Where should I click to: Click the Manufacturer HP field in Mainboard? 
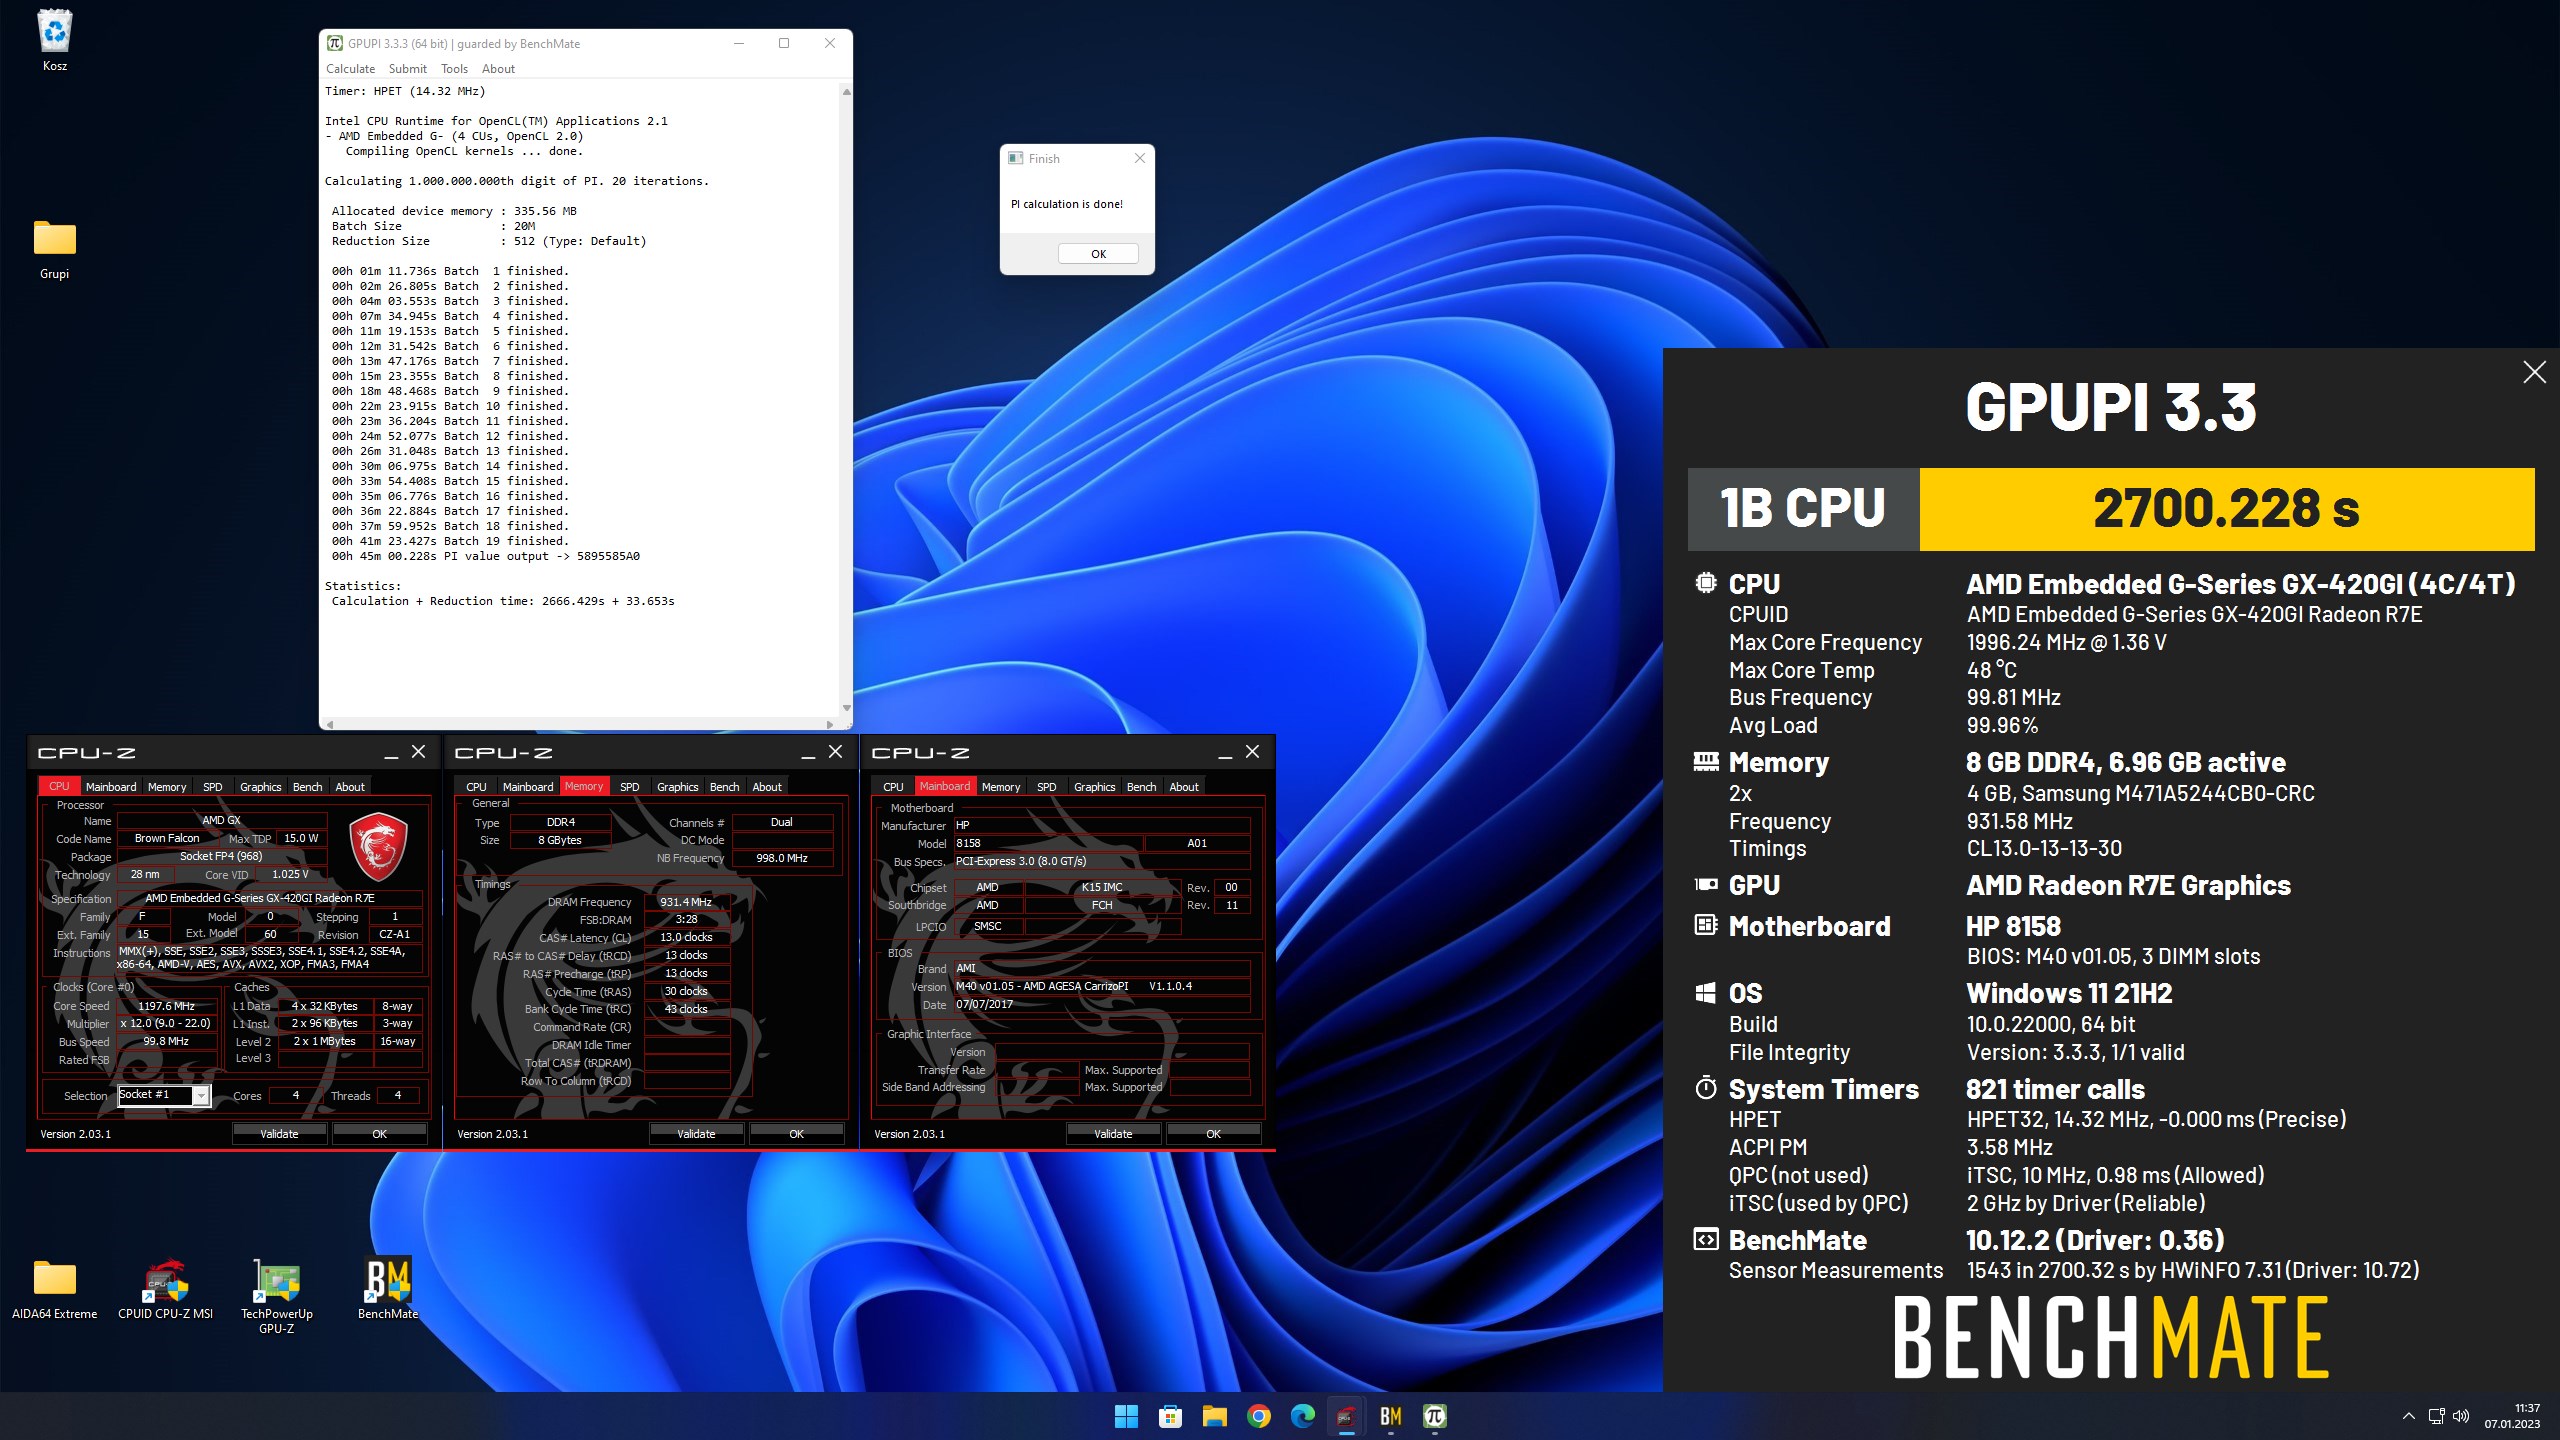coord(1101,825)
